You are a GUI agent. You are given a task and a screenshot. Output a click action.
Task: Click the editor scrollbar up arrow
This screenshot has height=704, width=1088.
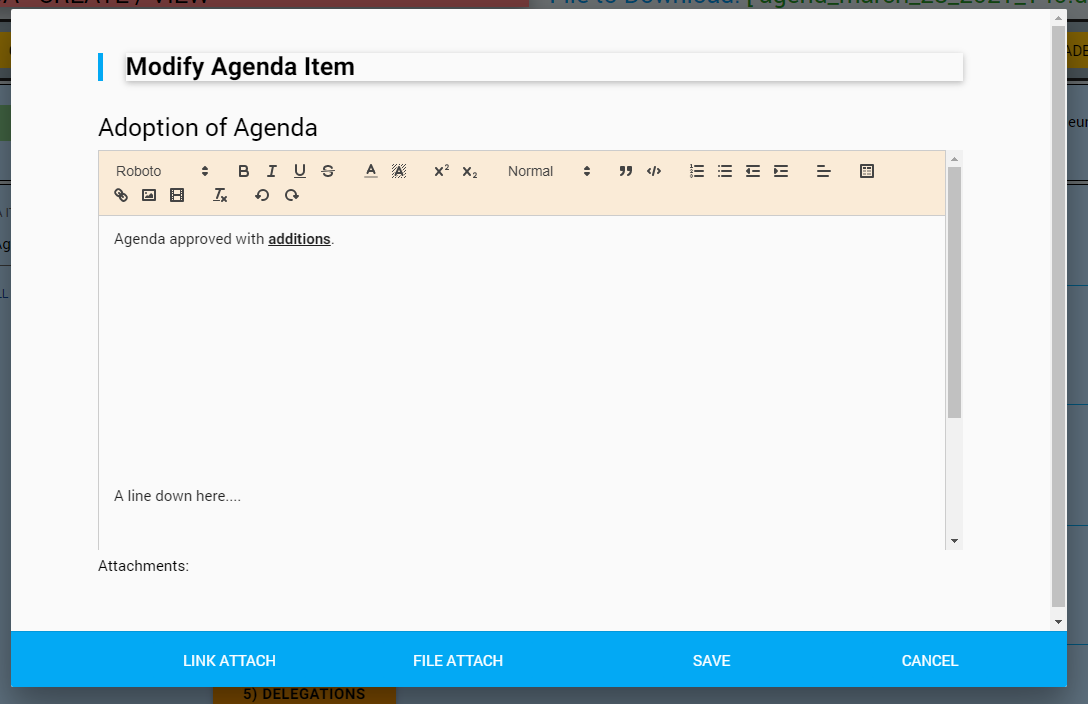[x=955, y=159]
